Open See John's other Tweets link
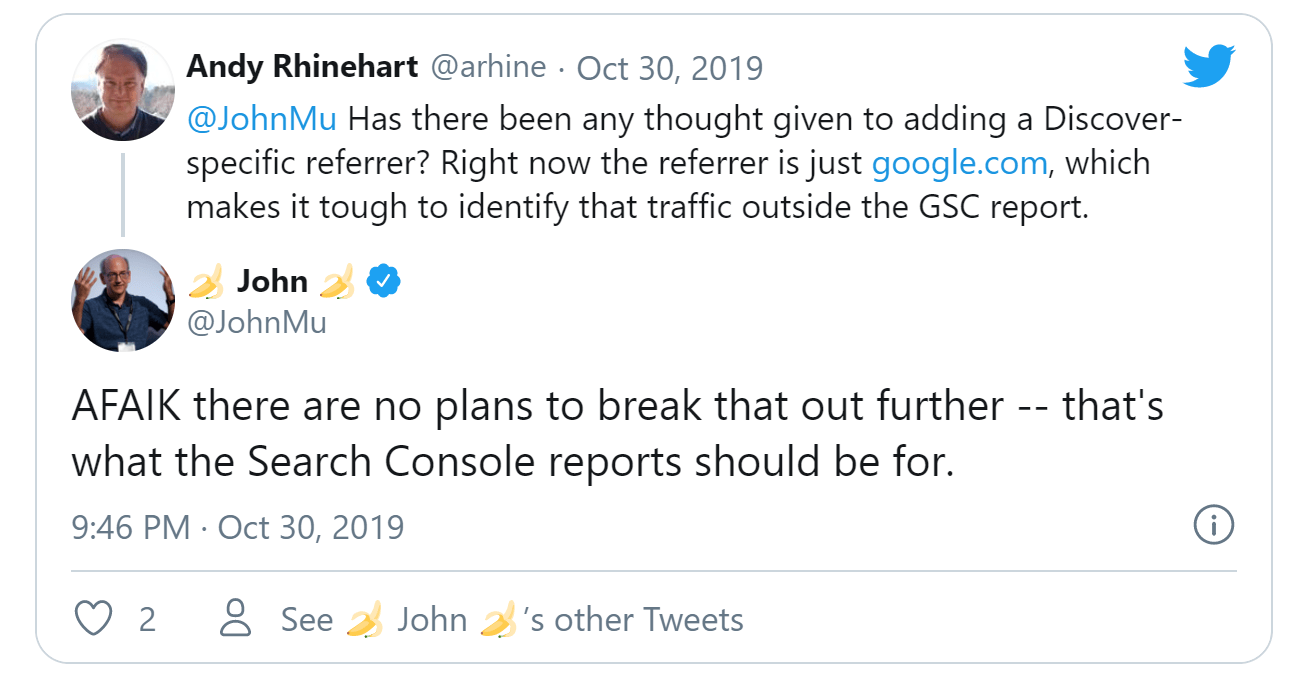Viewport: 1303px width, 676px height. (512, 619)
